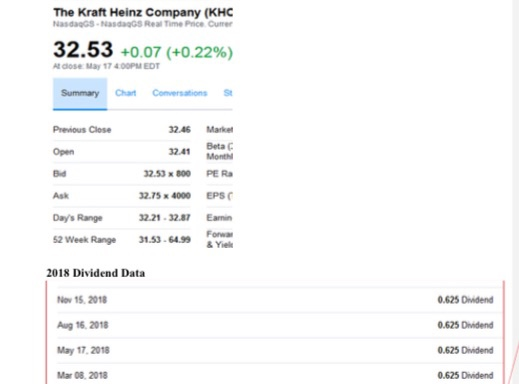This screenshot has height=384, width=519.
Task: Click the 32.53 stock price
Action: 83,50
